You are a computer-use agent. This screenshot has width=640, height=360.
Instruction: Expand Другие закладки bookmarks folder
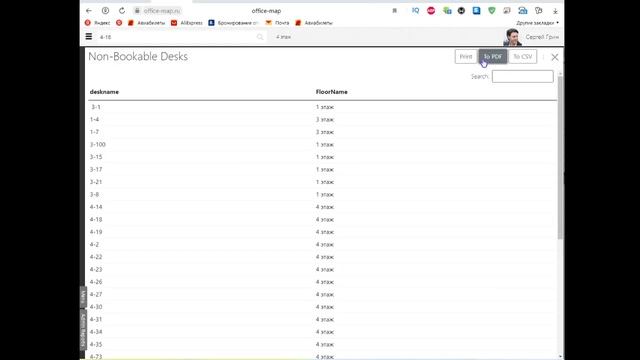tap(538, 23)
